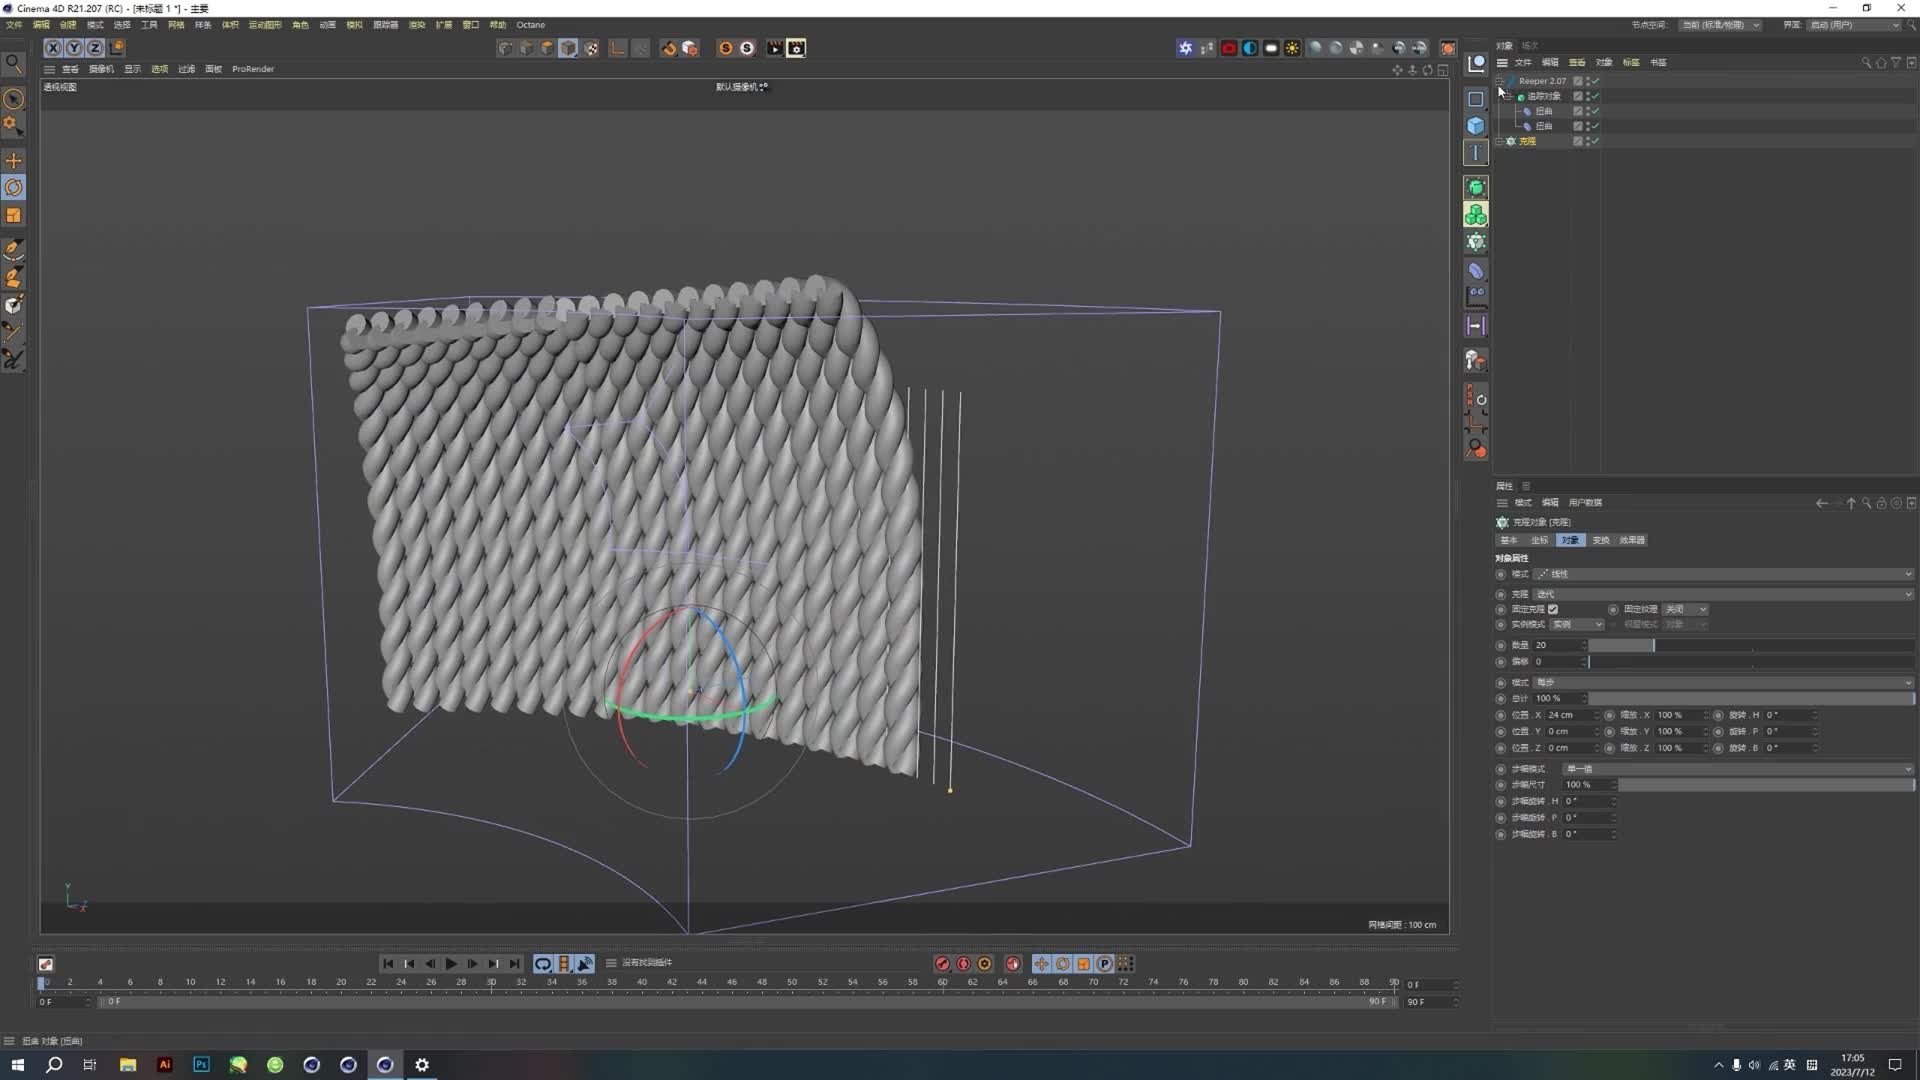The image size is (1920, 1080).
Task: Select the Scale tool in left toolbar
Action: (x=14, y=215)
